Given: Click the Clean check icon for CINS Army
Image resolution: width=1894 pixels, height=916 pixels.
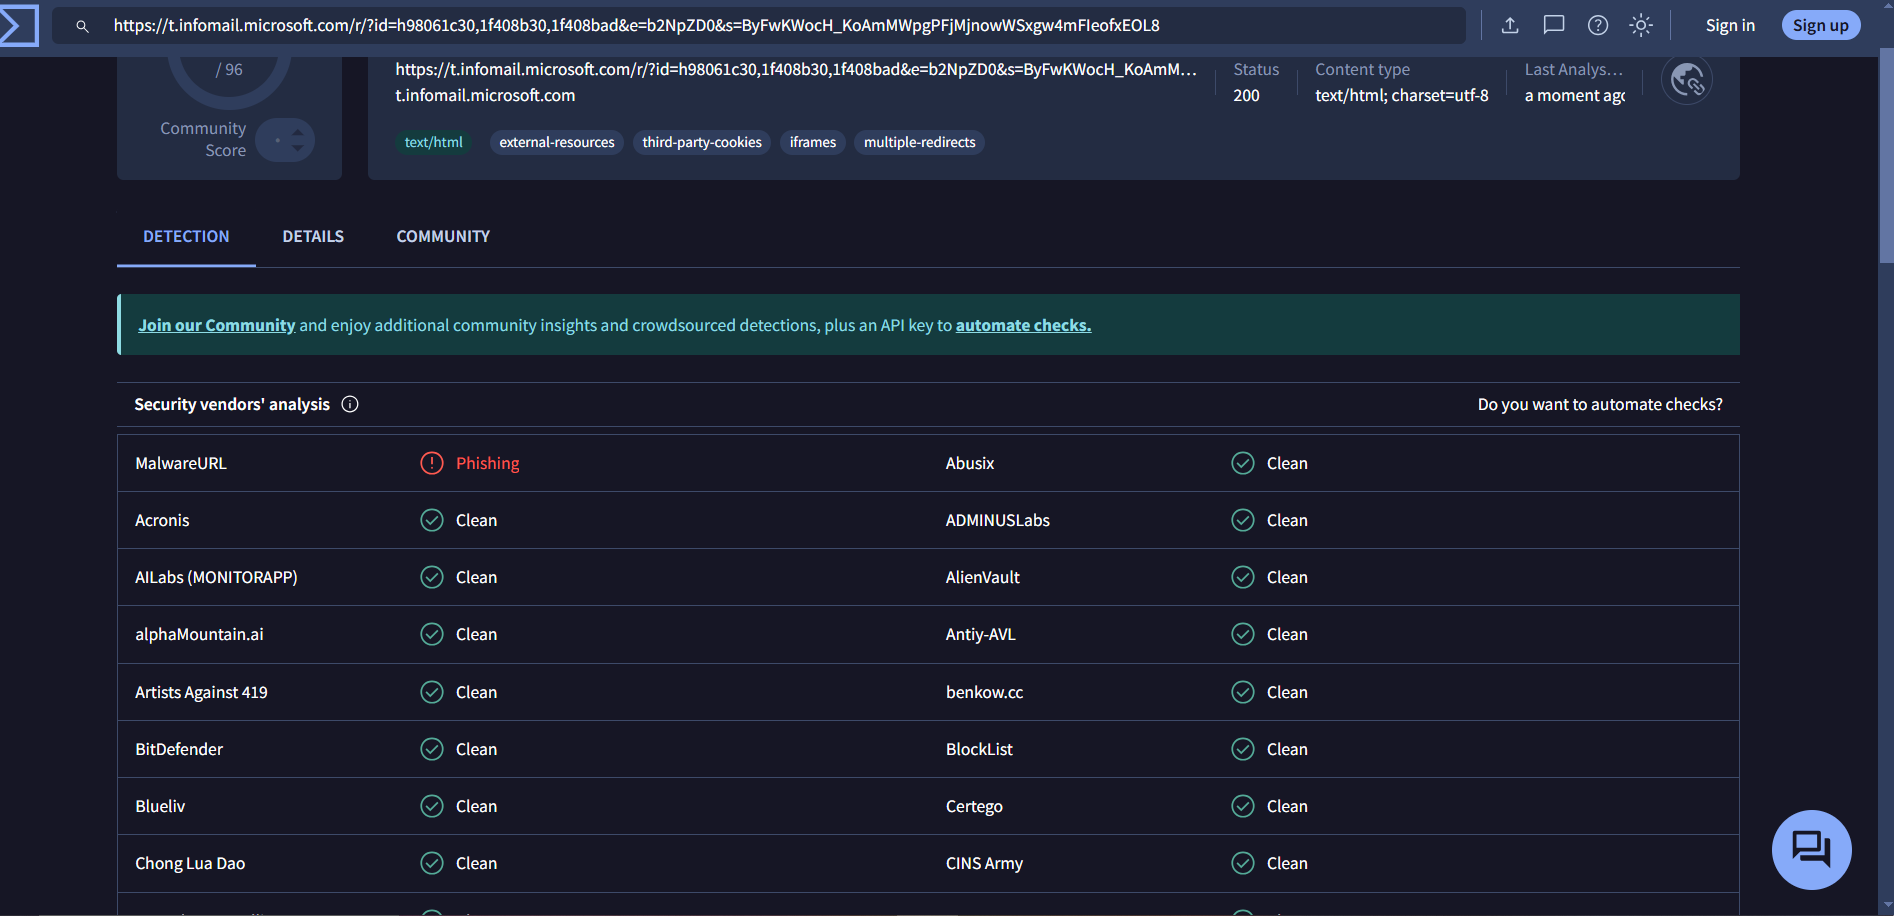Looking at the screenshot, I should 1243,863.
